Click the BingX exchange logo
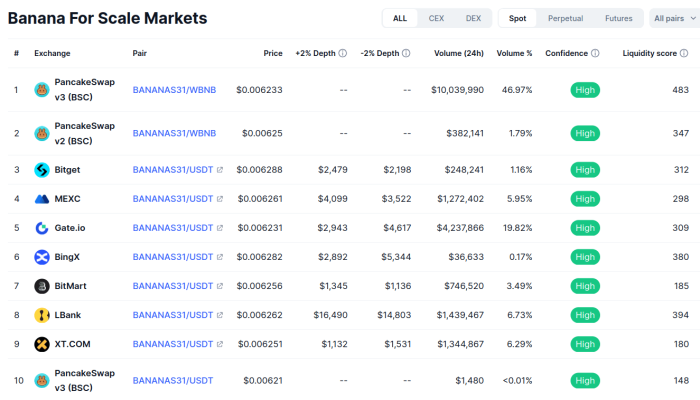700x400 pixels. click(x=42, y=257)
